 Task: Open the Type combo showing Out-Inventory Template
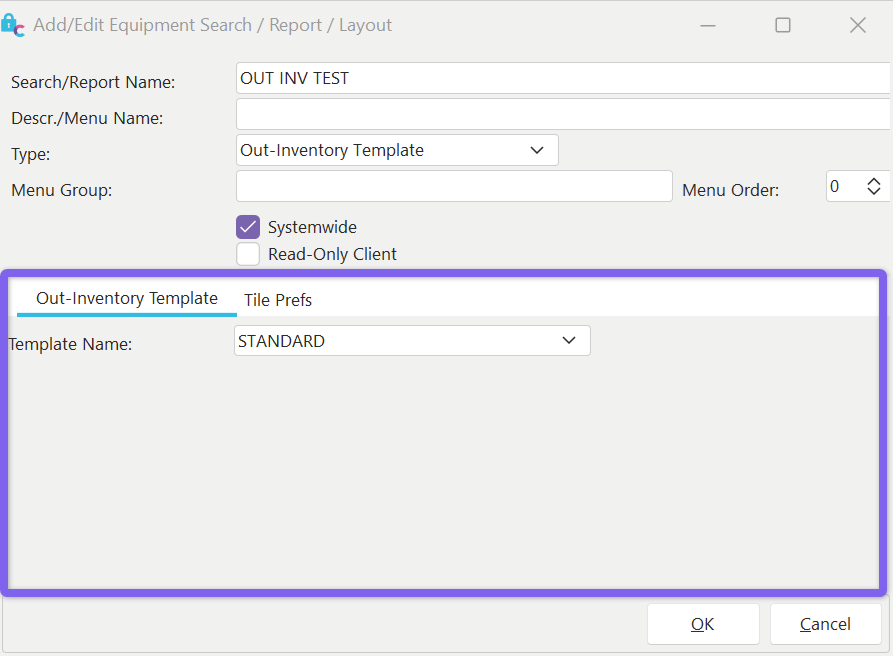(x=380, y=150)
